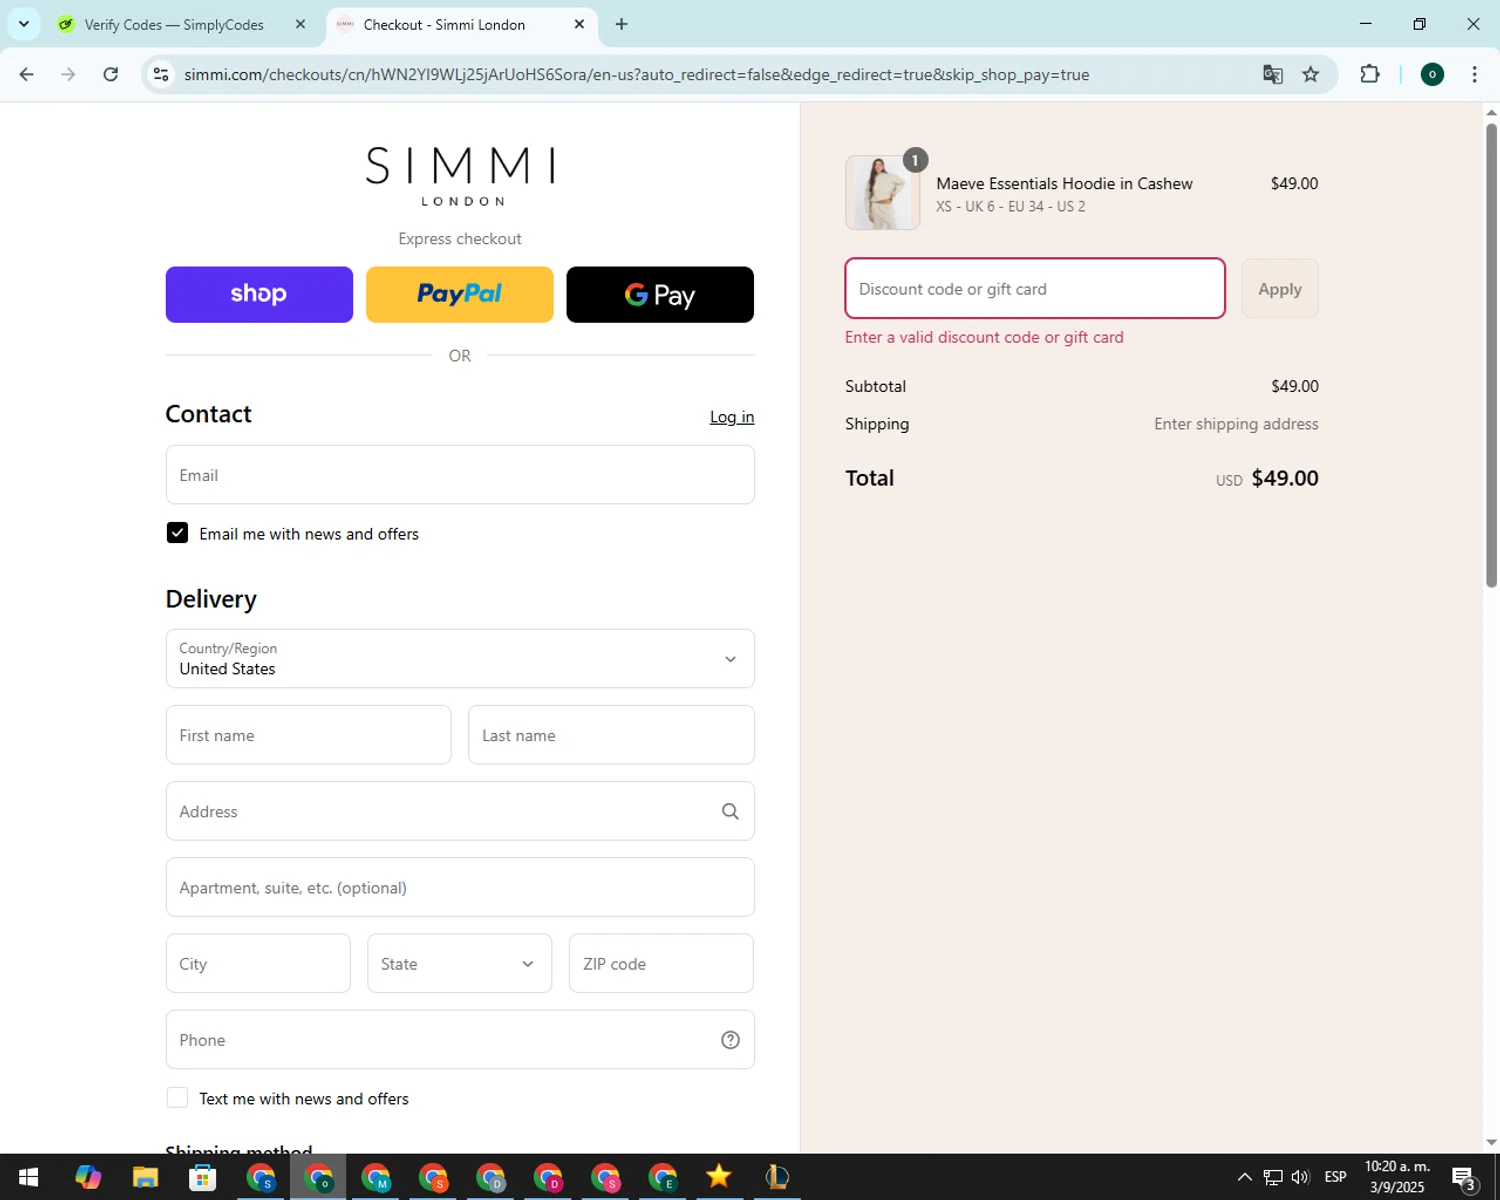Open the League of Legends taskbar icon
The height and width of the screenshot is (1200, 1500).
pos(777,1177)
